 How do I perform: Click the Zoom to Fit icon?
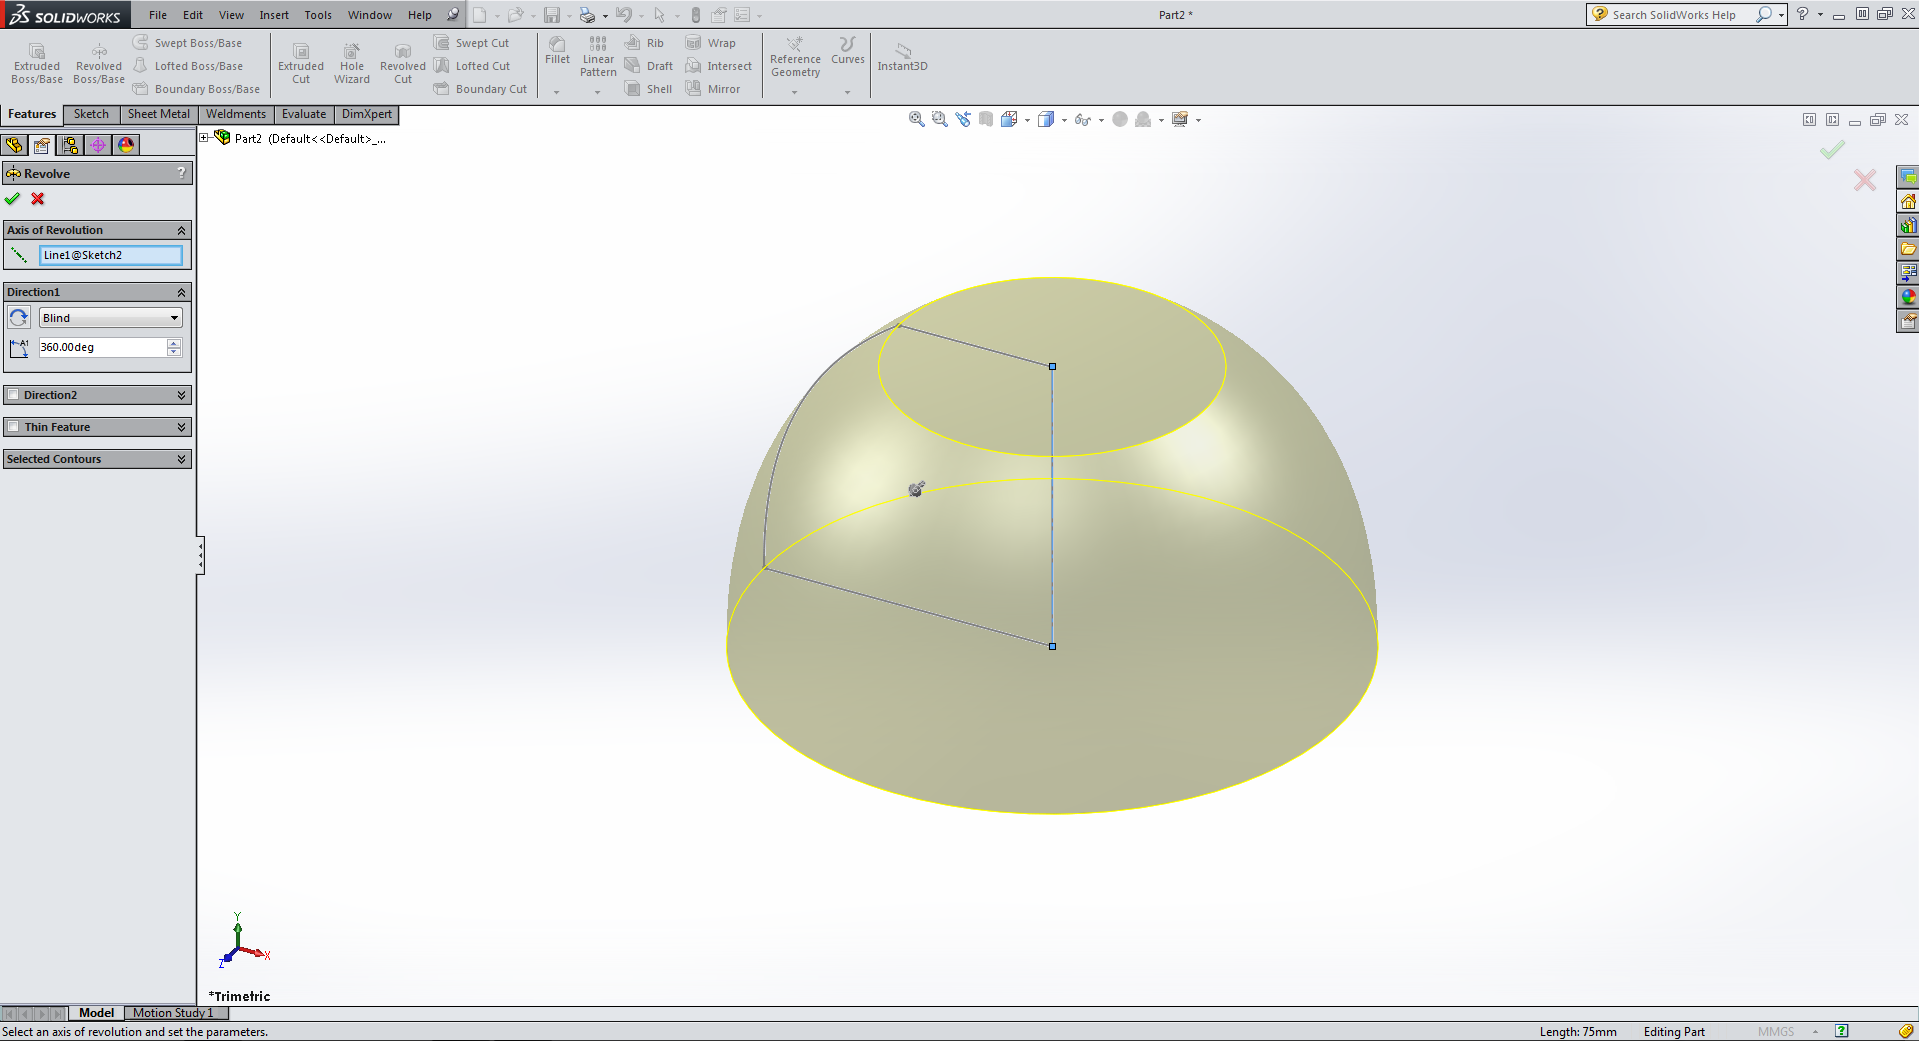[x=916, y=120]
